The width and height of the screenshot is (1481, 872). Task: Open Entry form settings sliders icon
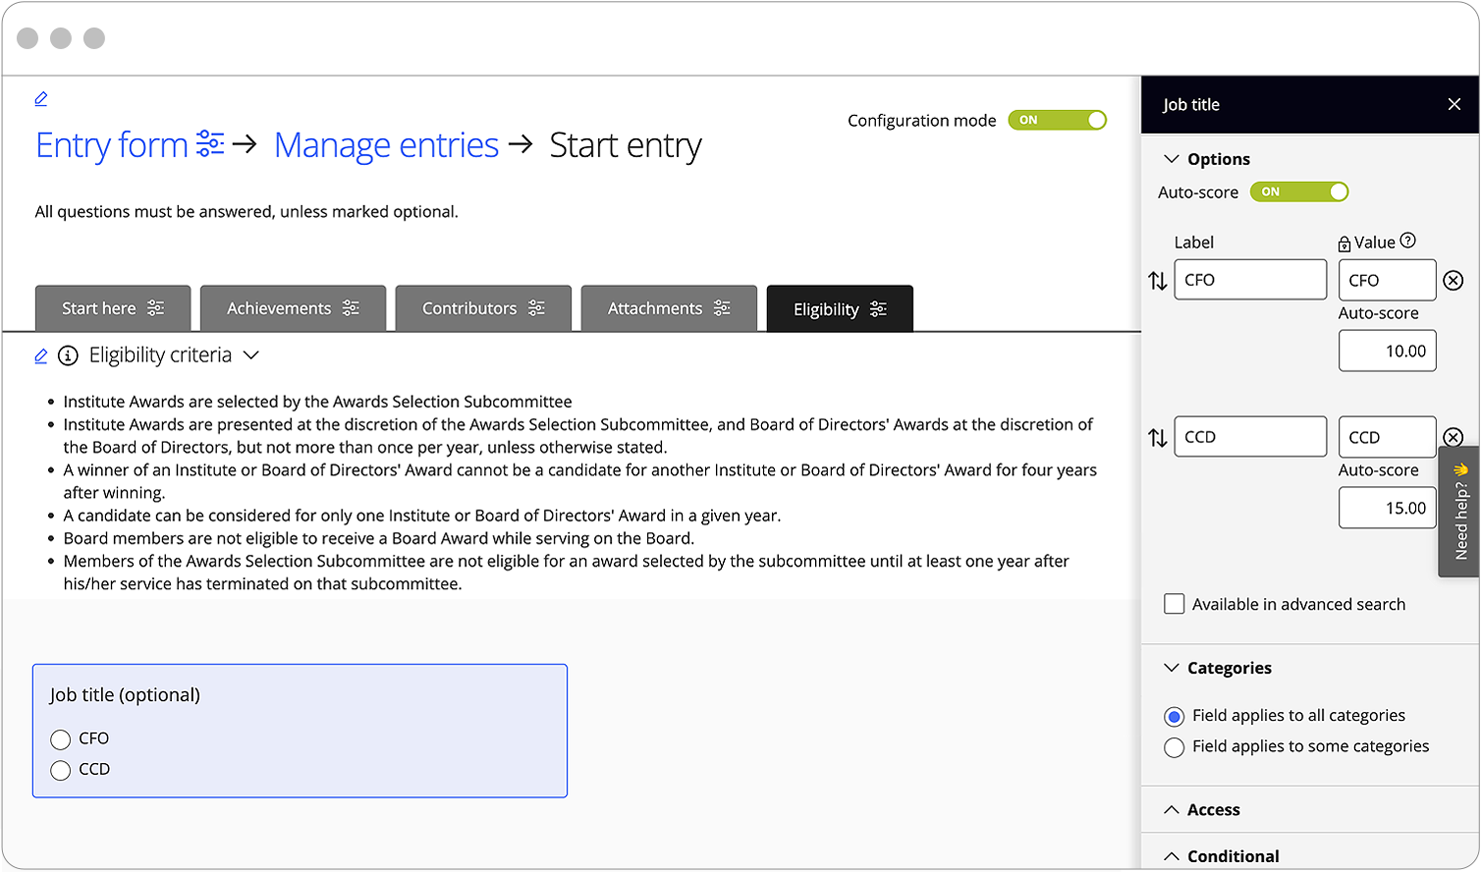210,144
